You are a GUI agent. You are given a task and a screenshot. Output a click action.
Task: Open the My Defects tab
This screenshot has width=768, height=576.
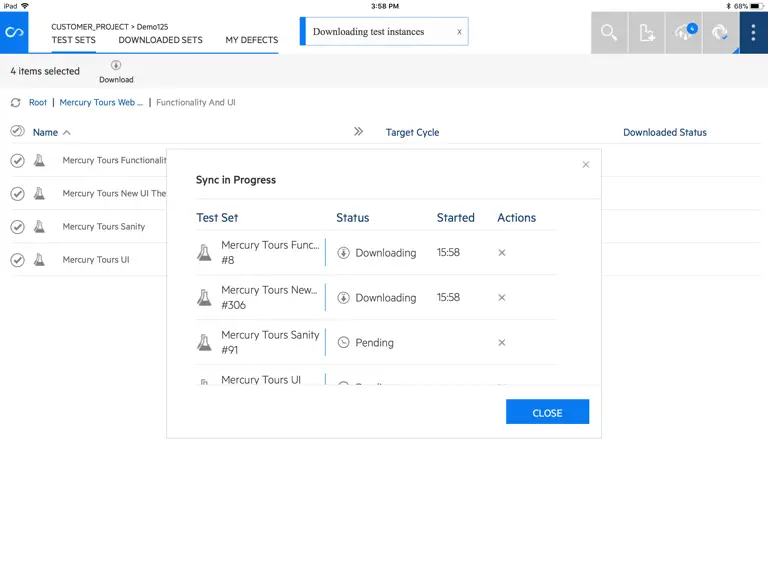click(x=252, y=40)
